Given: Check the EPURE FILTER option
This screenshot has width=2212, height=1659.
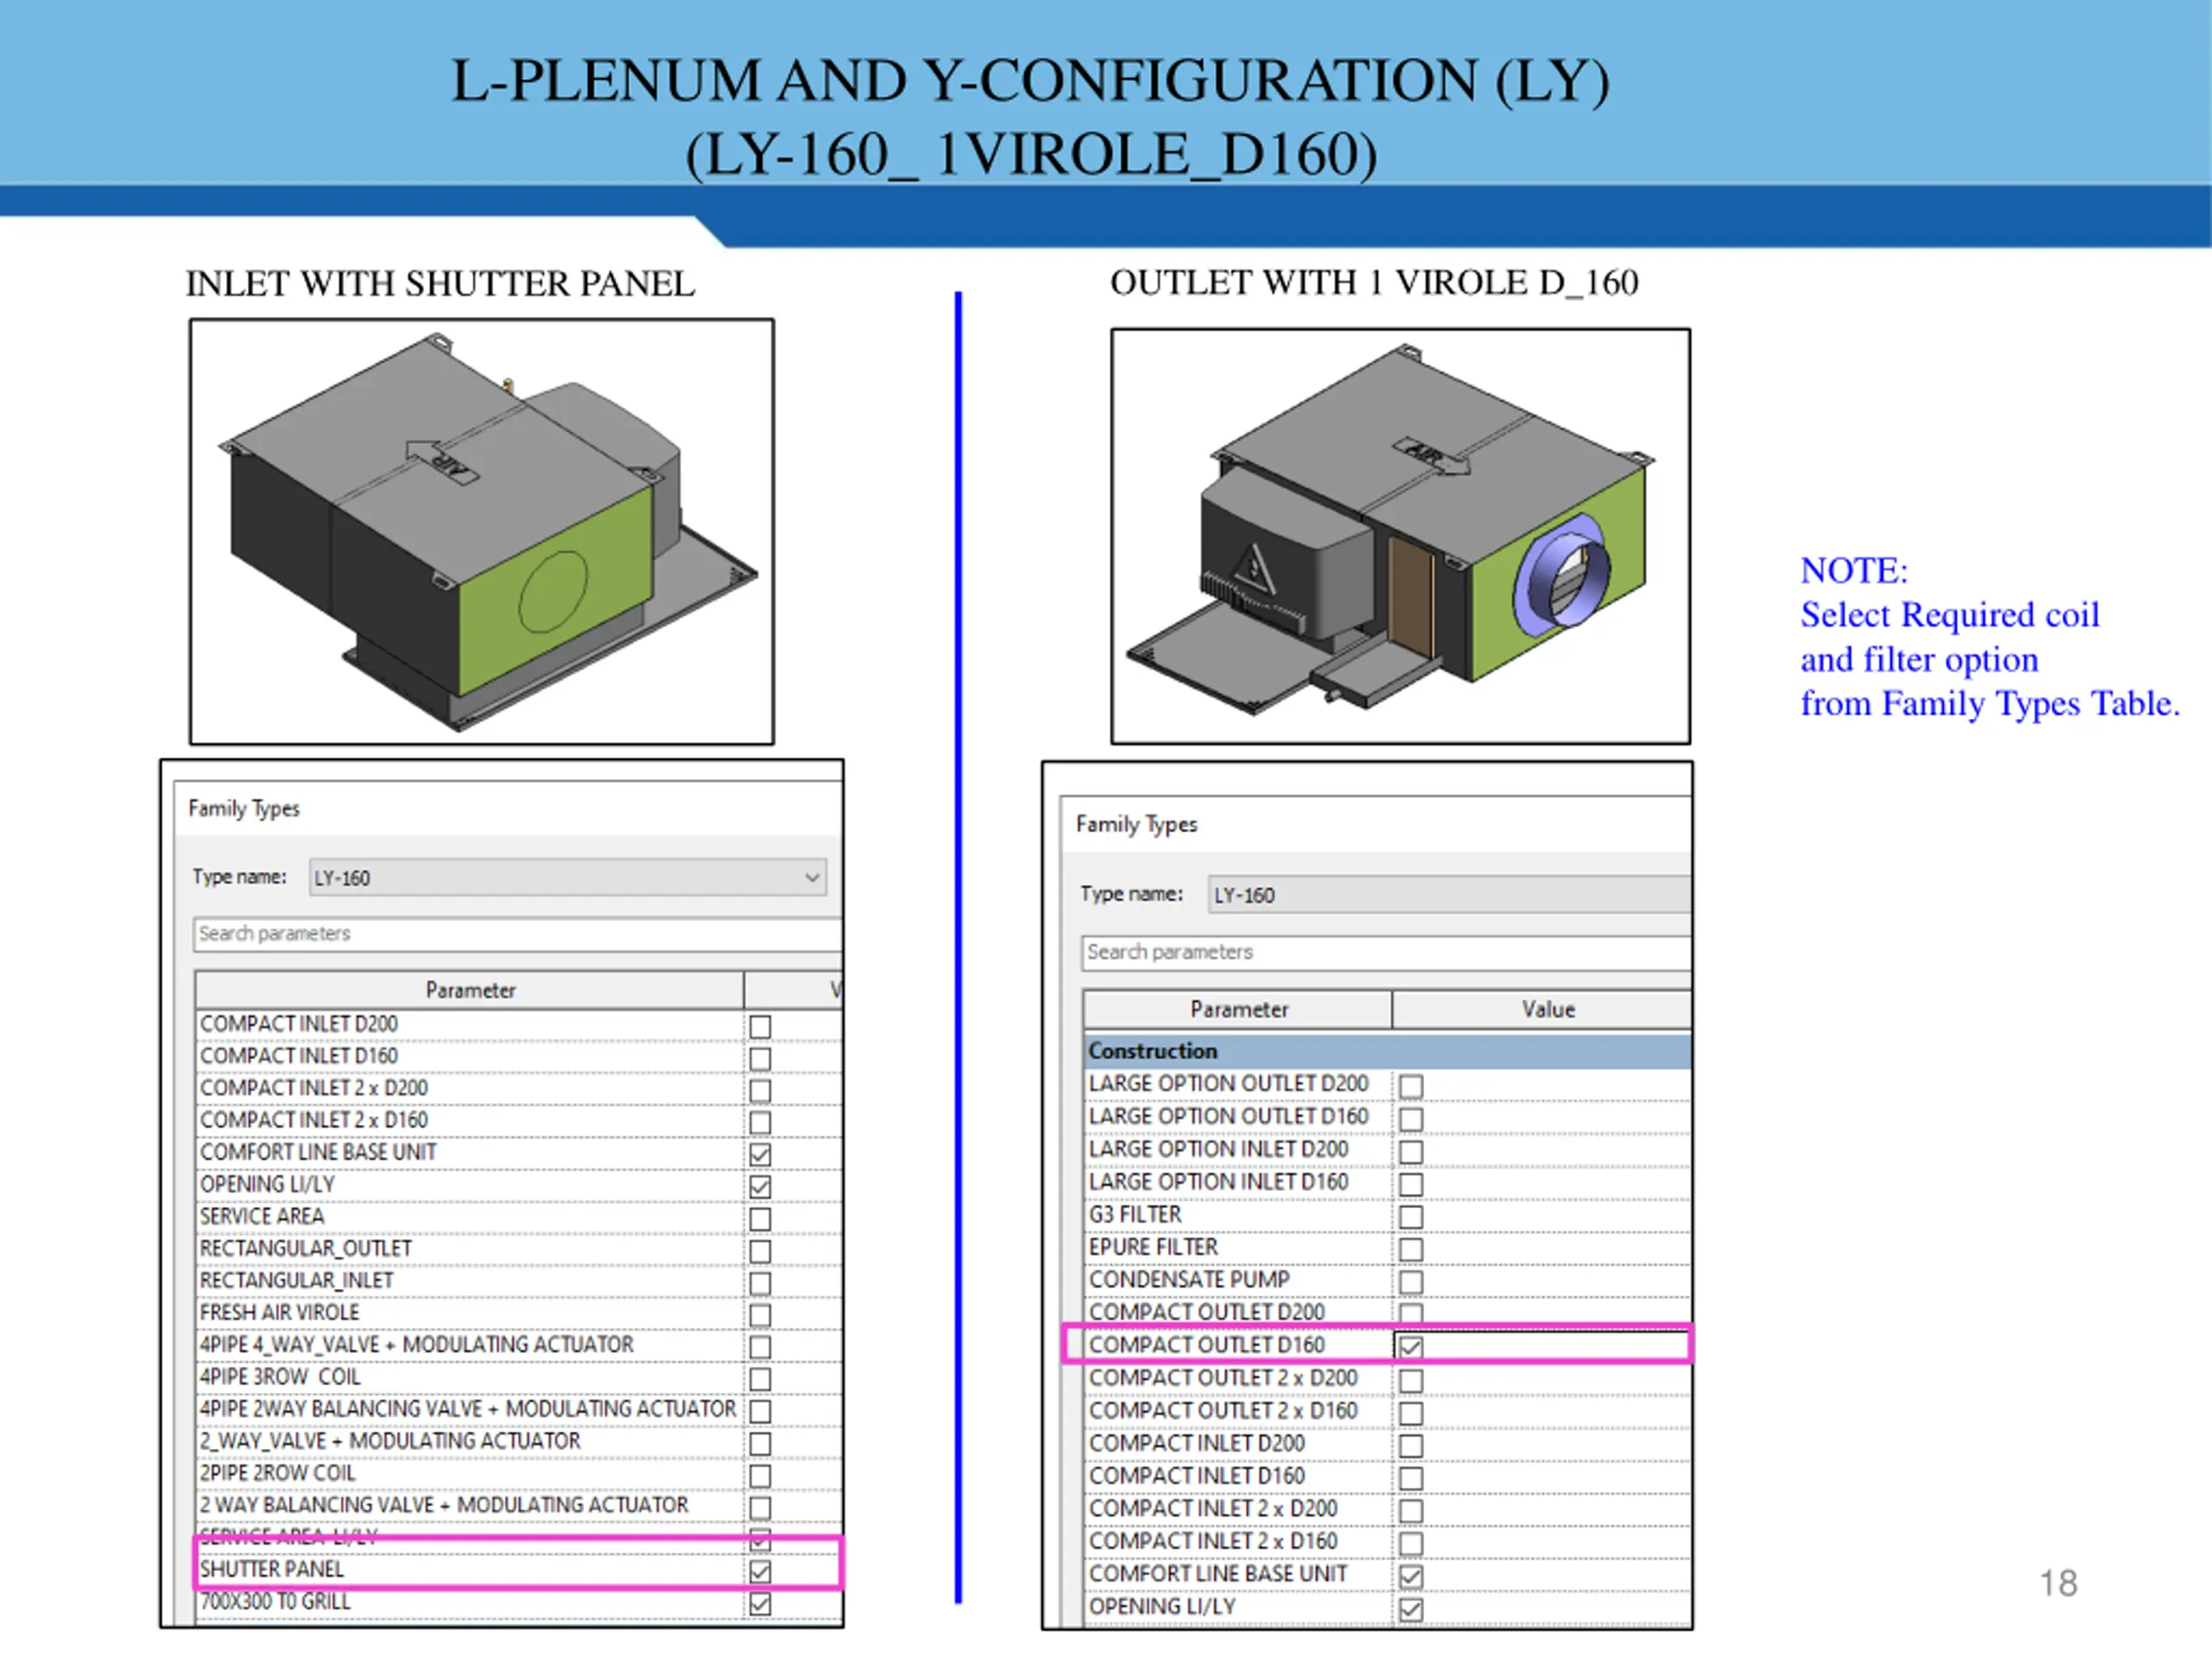Looking at the screenshot, I should tap(1411, 1250).
